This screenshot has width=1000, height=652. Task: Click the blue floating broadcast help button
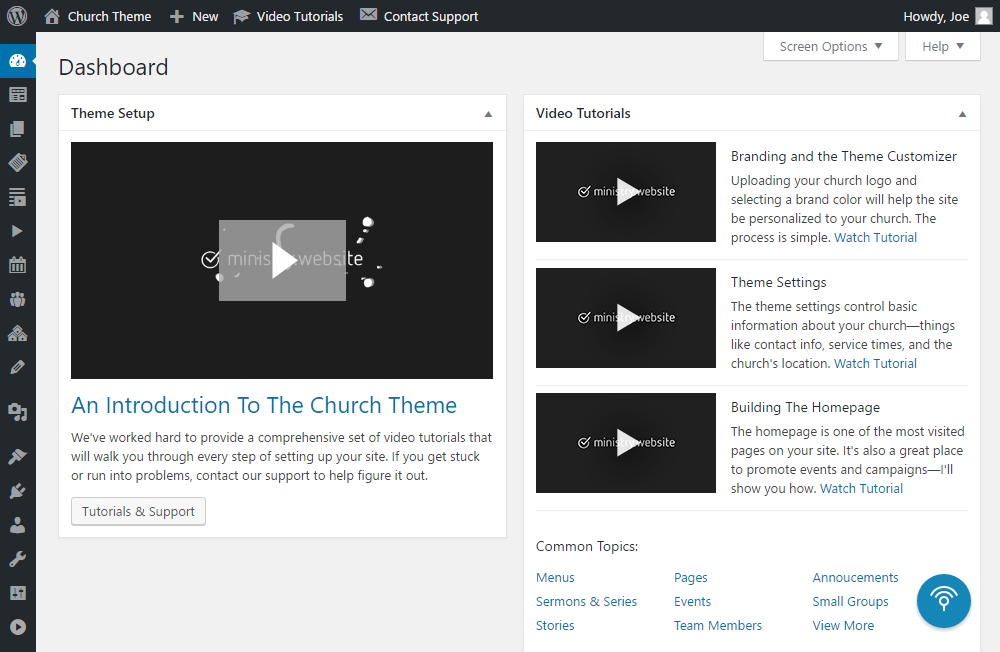tap(943, 600)
